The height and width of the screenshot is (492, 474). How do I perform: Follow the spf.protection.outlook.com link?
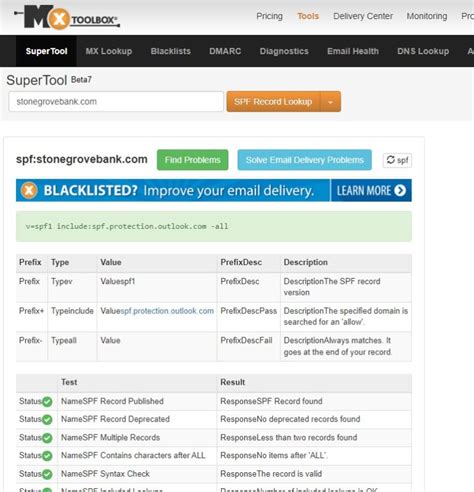pos(167,311)
